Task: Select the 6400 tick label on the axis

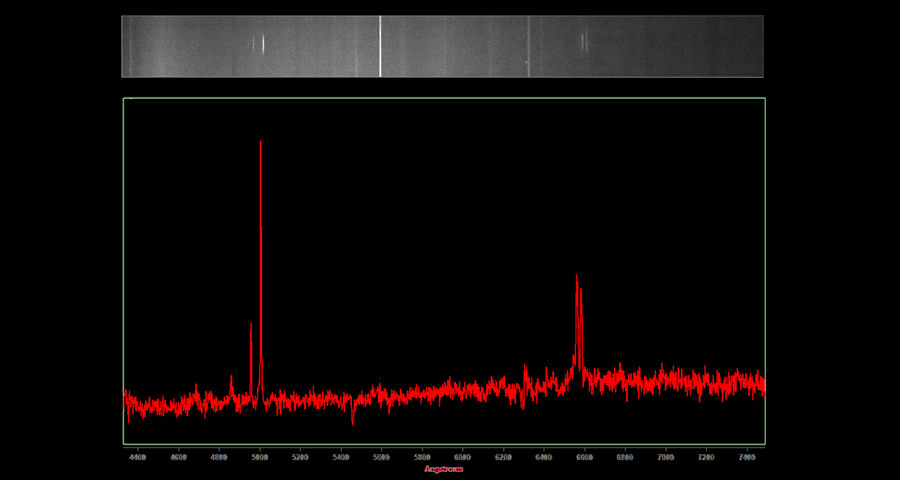Action: 543,457
